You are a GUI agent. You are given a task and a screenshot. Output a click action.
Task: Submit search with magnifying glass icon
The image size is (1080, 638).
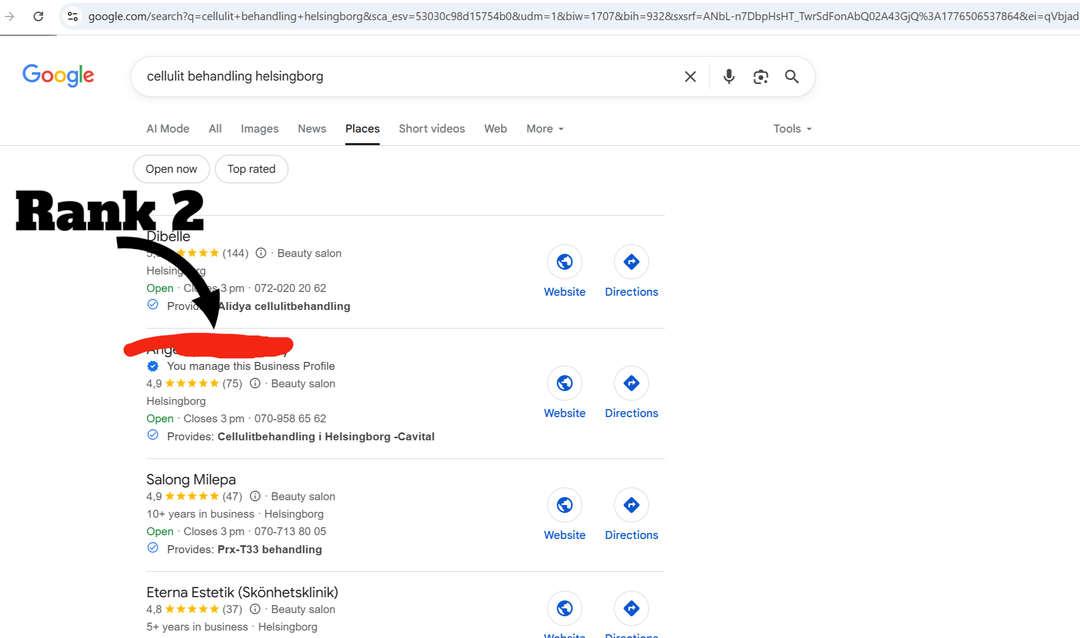click(792, 76)
